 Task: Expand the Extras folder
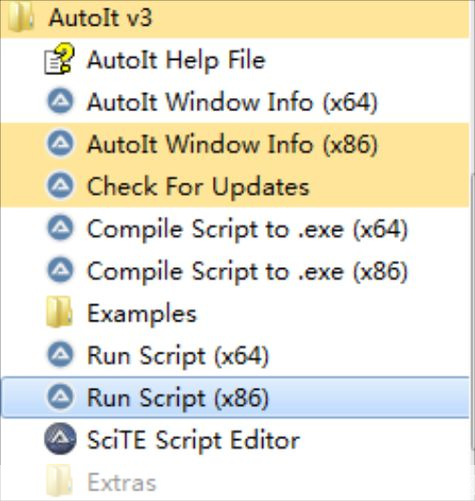coord(234,482)
